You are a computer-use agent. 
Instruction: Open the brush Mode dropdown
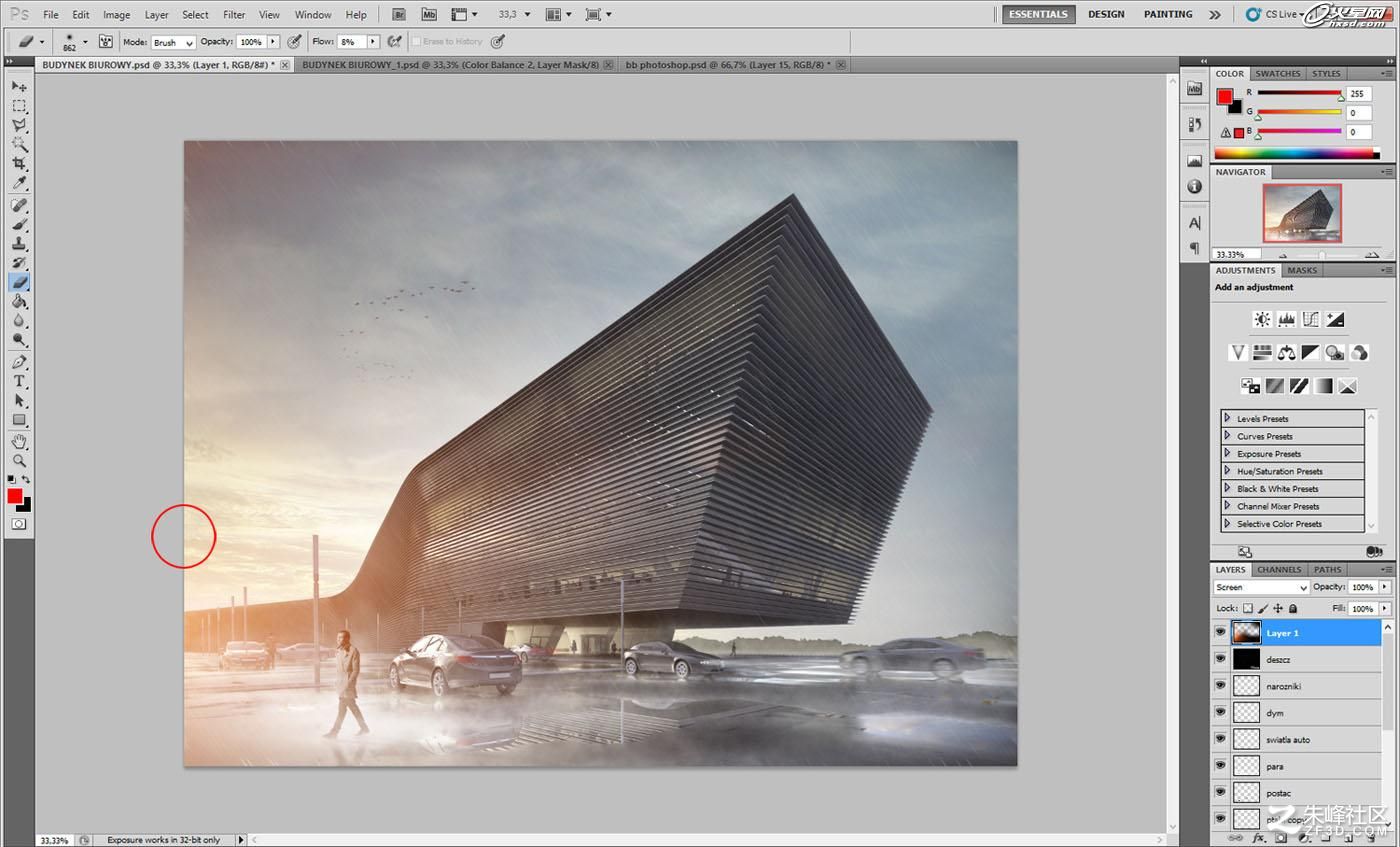pyautogui.click(x=172, y=42)
